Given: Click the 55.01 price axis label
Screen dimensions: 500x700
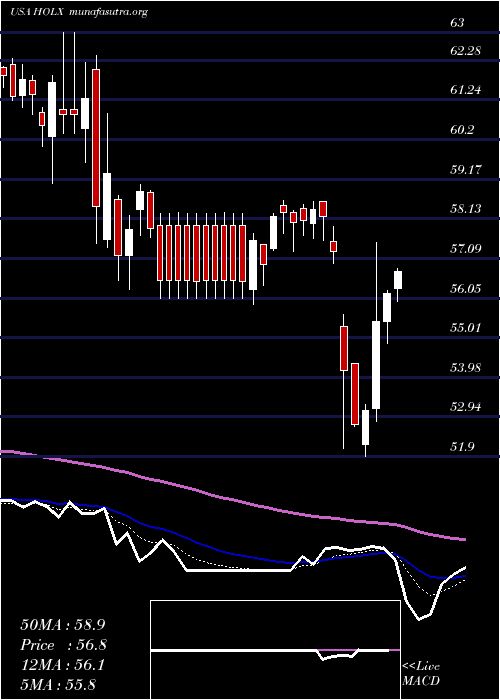Looking at the screenshot, I should [466, 328].
